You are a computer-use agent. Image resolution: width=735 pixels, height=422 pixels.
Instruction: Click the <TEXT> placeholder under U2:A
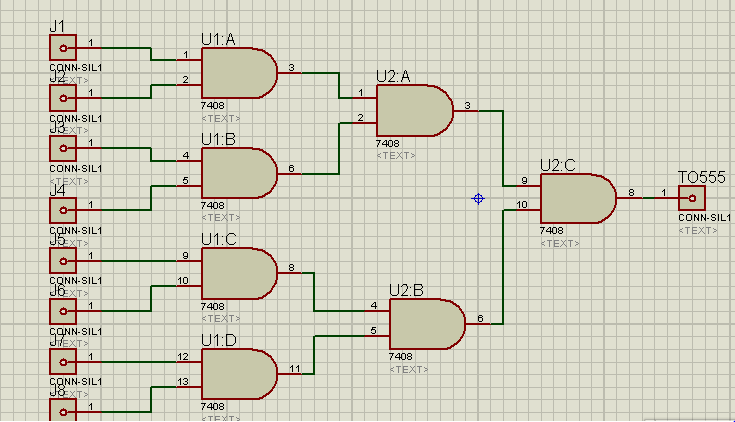click(x=396, y=155)
